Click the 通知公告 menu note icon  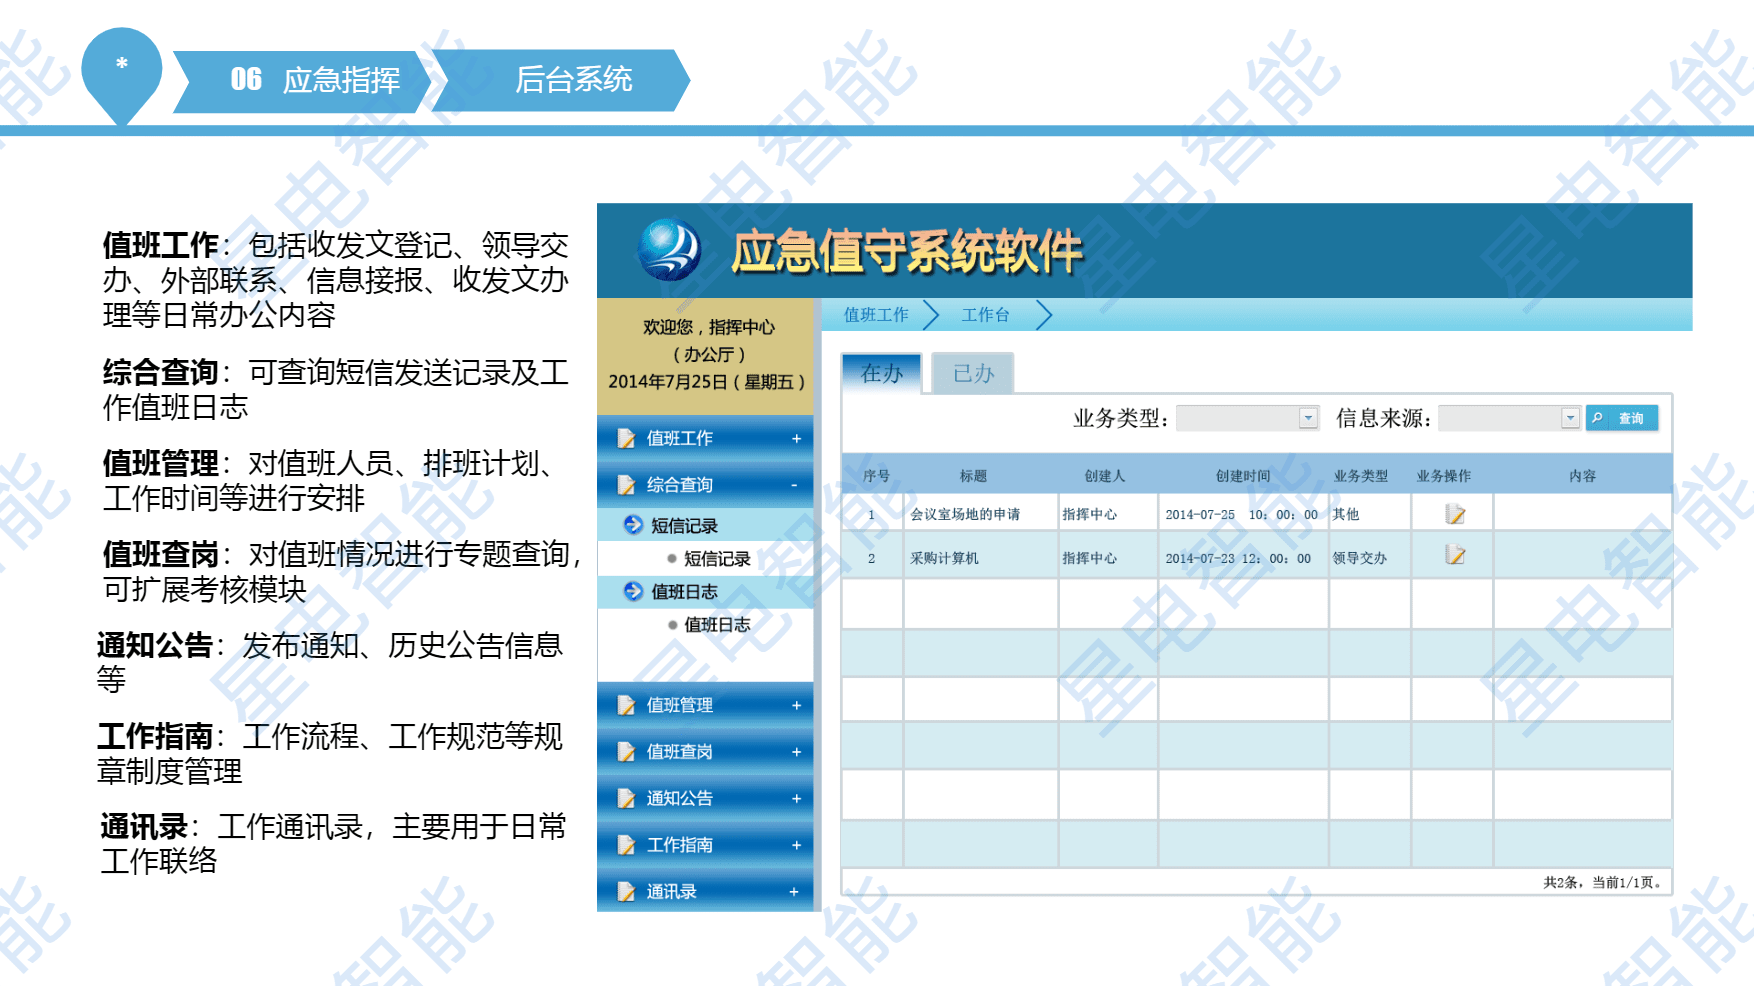(626, 798)
